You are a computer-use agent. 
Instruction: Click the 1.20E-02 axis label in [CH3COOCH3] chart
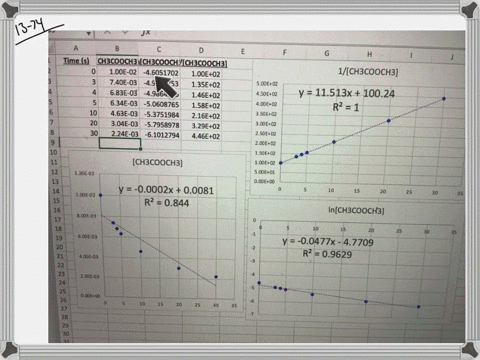[84, 173]
